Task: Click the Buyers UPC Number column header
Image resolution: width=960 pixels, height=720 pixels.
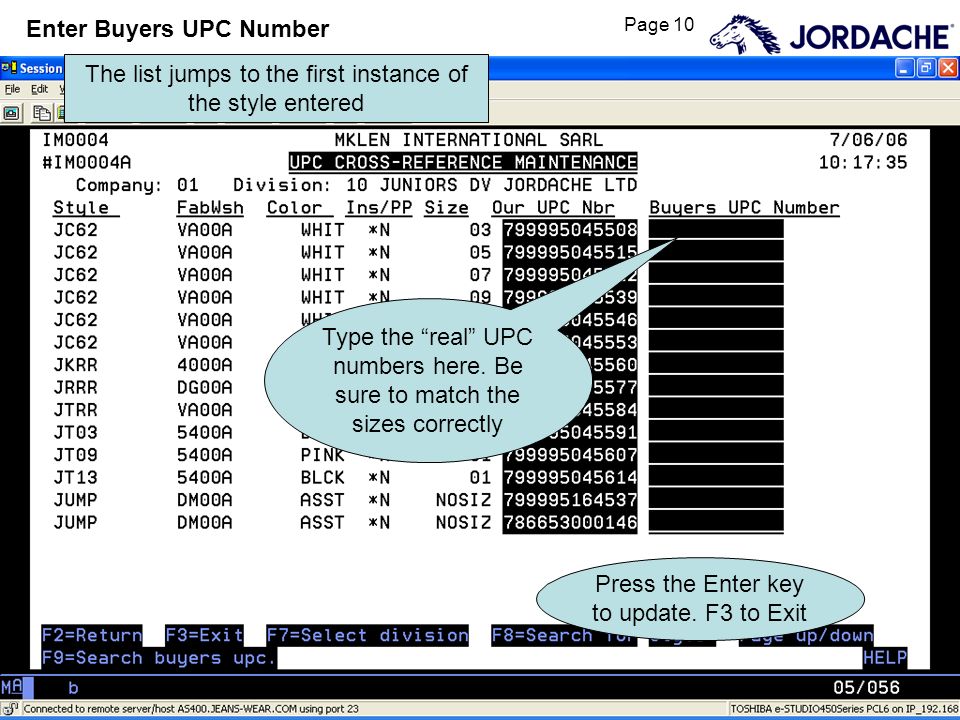Action: click(744, 208)
